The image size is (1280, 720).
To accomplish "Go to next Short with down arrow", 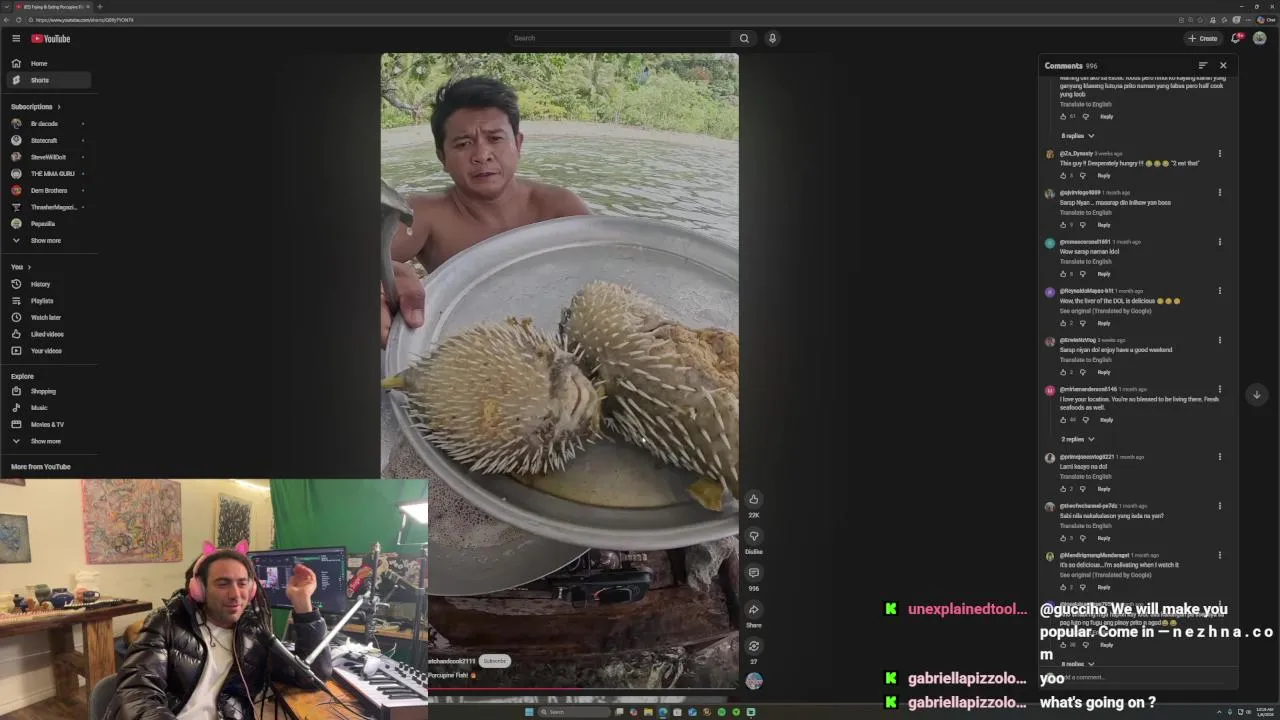I will tap(1257, 394).
